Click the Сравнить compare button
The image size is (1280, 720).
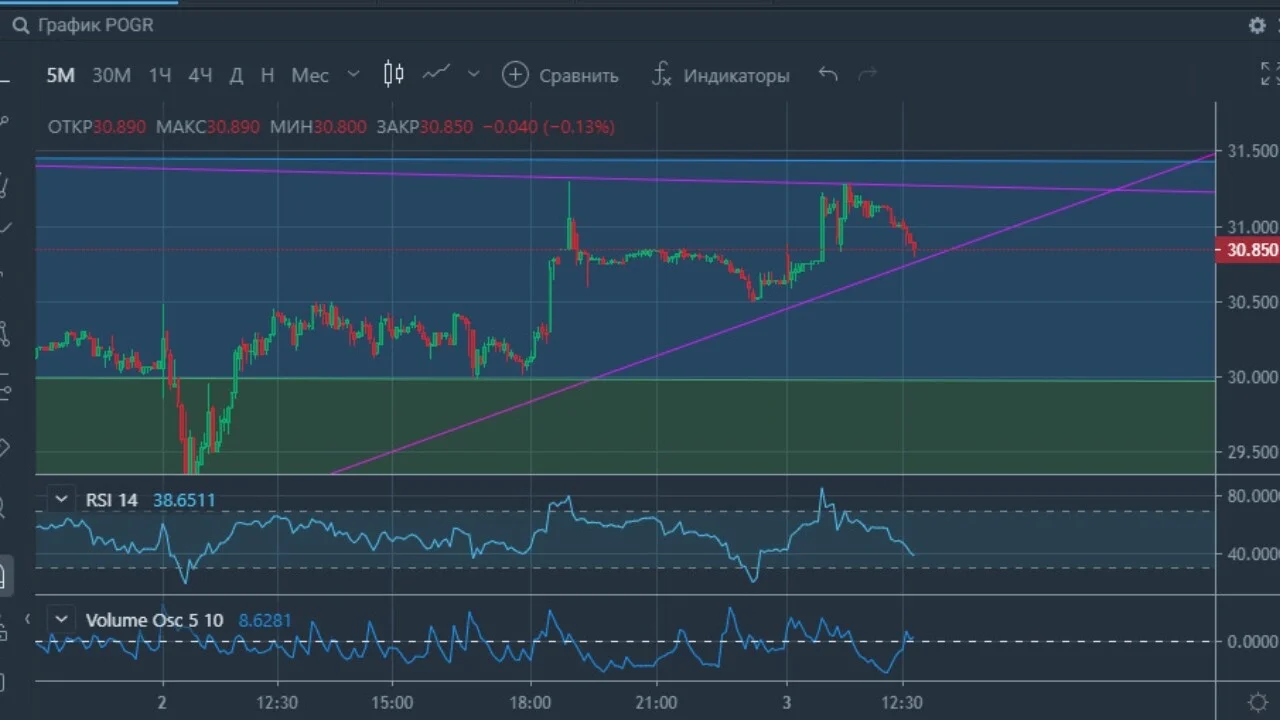(x=560, y=75)
